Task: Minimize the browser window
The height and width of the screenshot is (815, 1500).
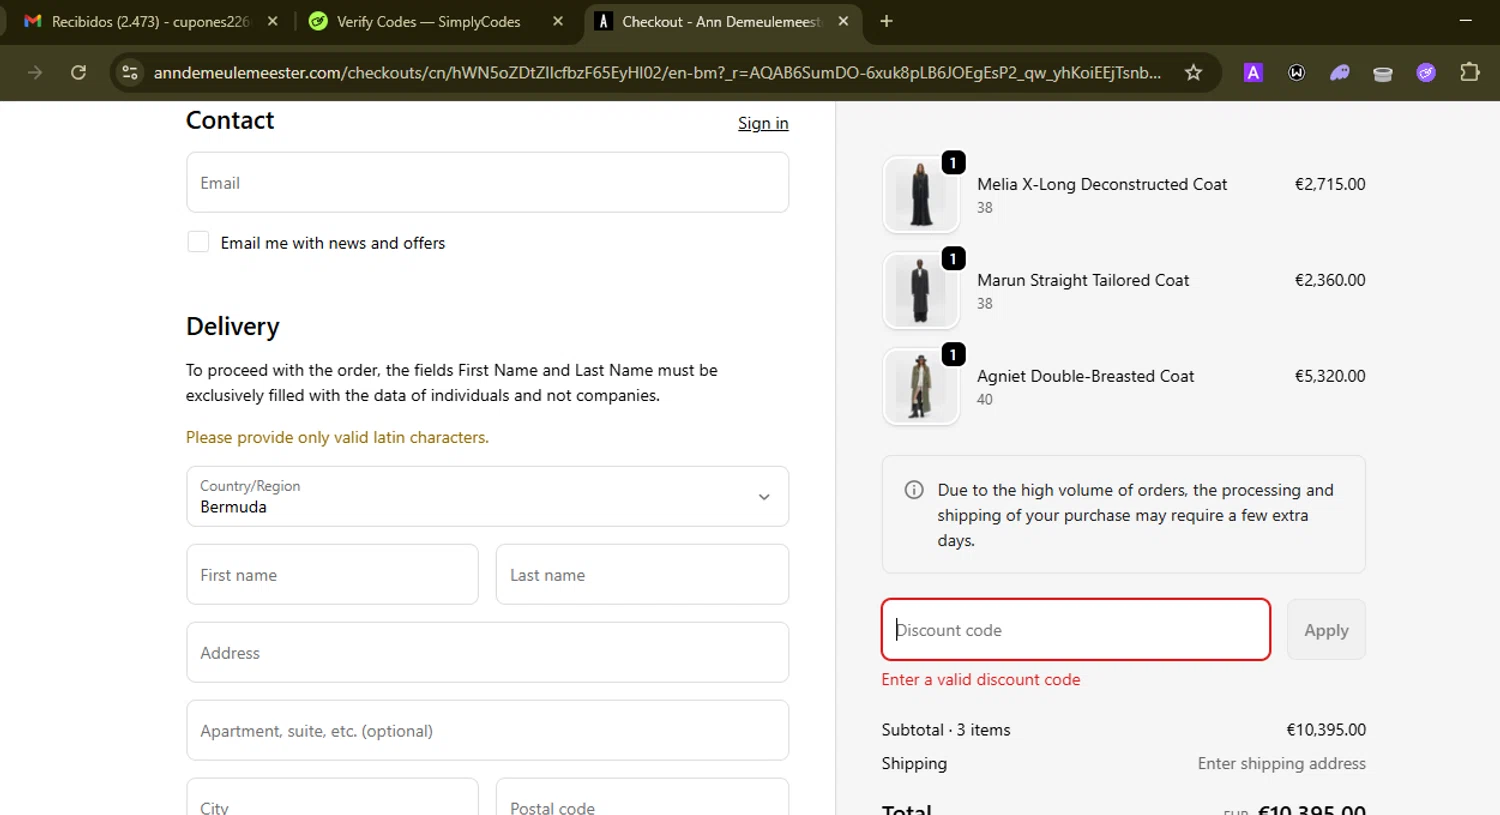Action: pyautogui.click(x=1465, y=21)
